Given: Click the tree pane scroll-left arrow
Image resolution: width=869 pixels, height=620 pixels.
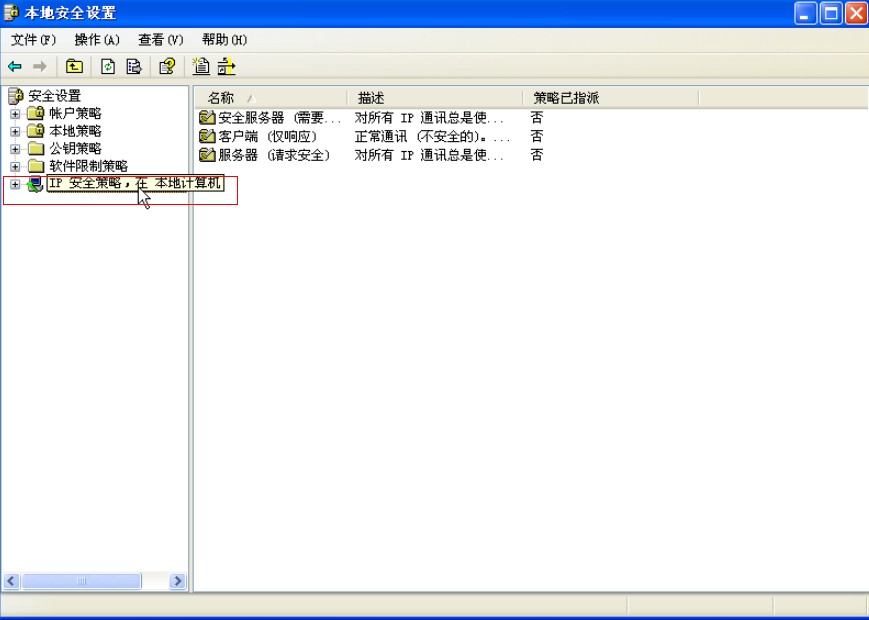Looking at the screenshot, I should point(12,581).
